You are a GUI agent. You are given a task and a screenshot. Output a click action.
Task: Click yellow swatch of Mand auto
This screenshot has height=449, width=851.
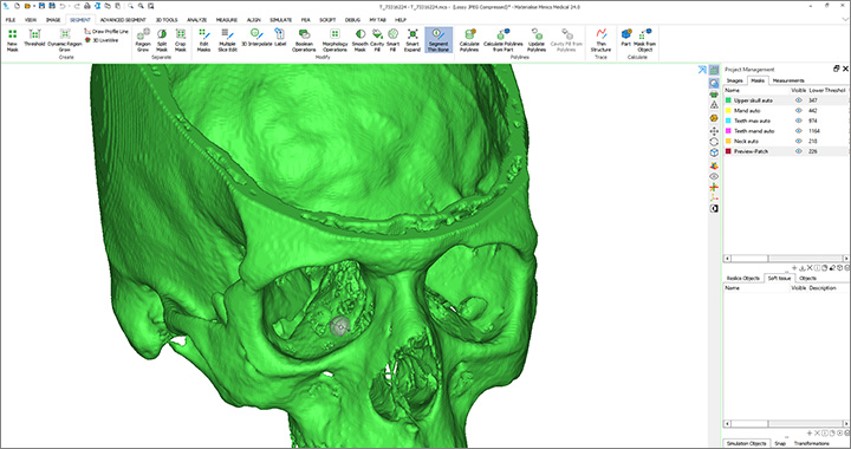(728, 111)
